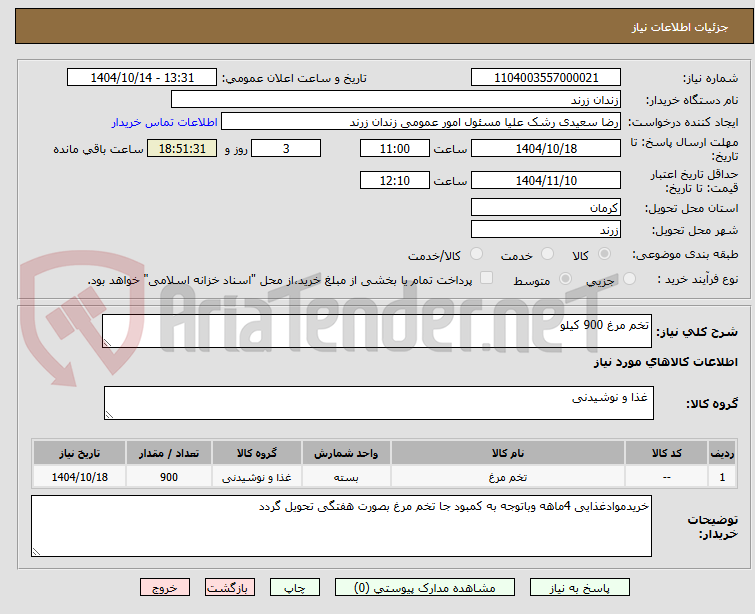755x614 pixels.
Task: Click the buyer notes textarea خریدموادغذایی
Action: [341, 526]
